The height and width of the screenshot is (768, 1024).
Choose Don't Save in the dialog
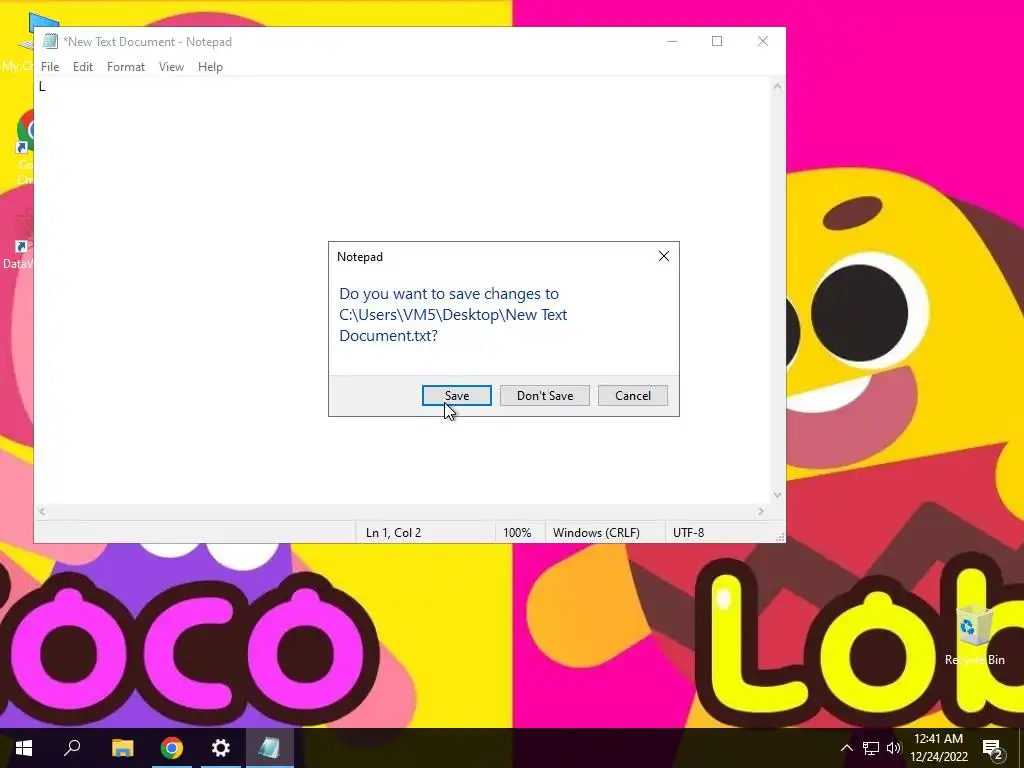point(545,395)
